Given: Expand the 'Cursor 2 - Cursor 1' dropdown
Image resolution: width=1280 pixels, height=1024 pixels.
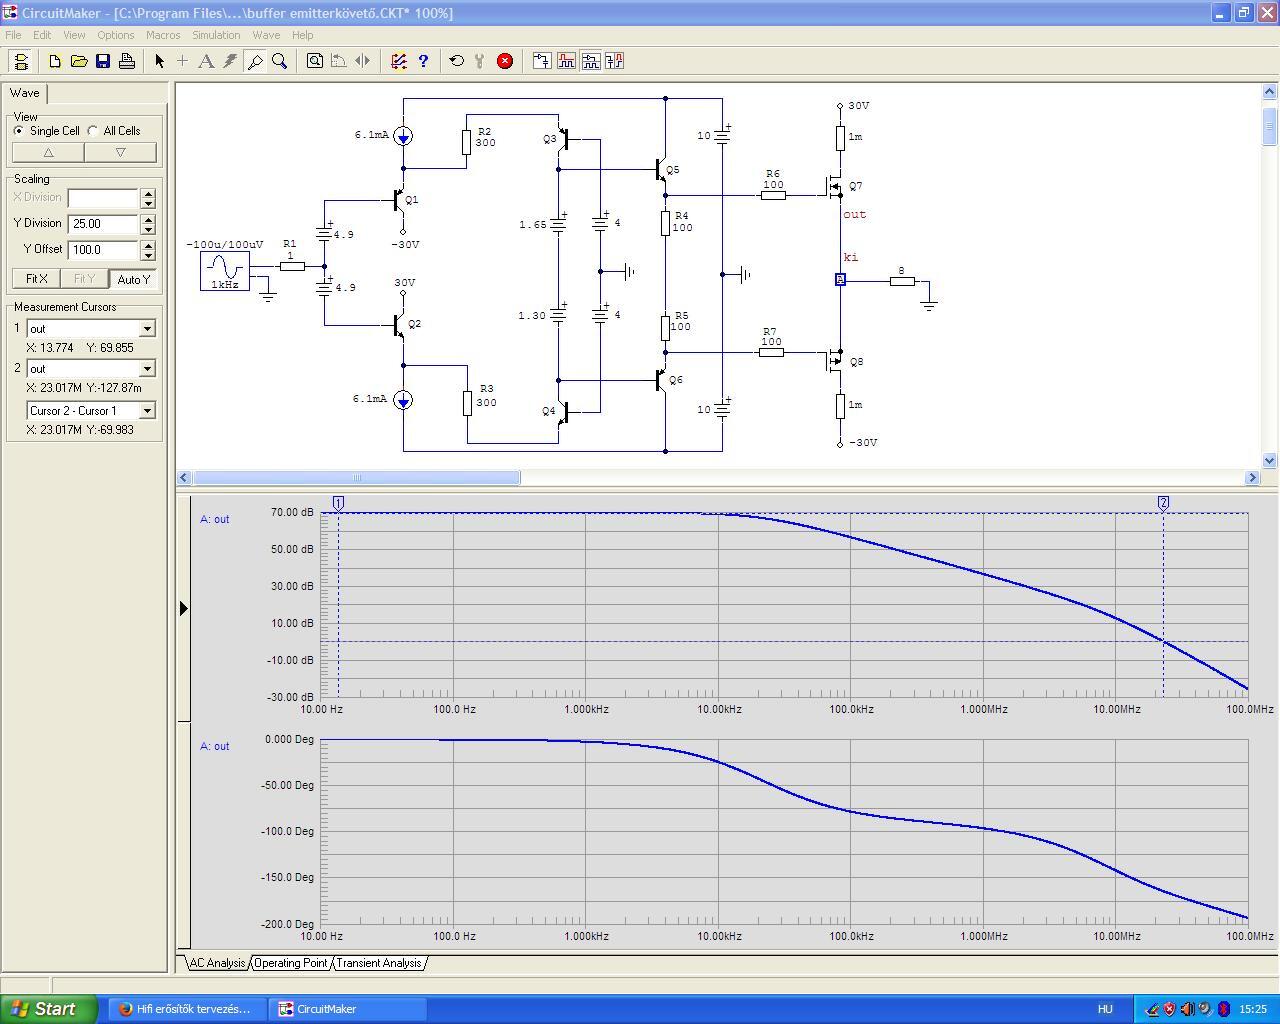Looking at the screenshot, I should coord(147,411).
